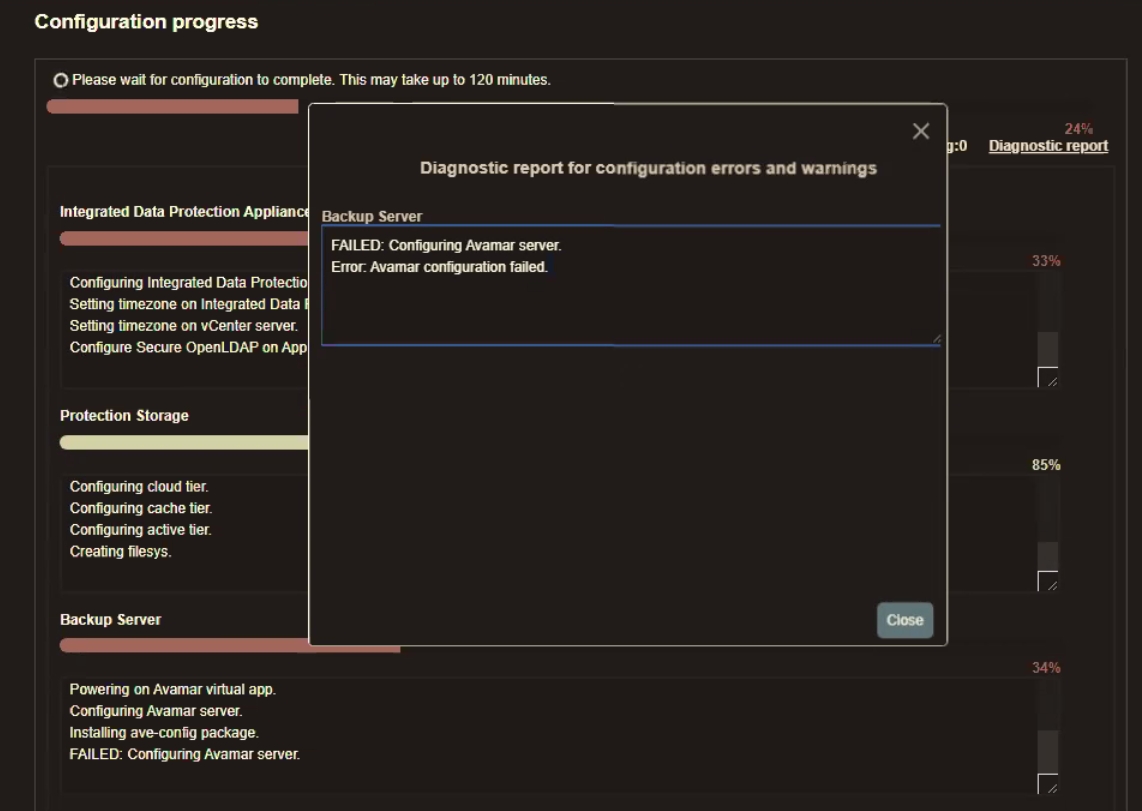Click the Close button in dialog
1142x811 pixels.
(905, 620)
